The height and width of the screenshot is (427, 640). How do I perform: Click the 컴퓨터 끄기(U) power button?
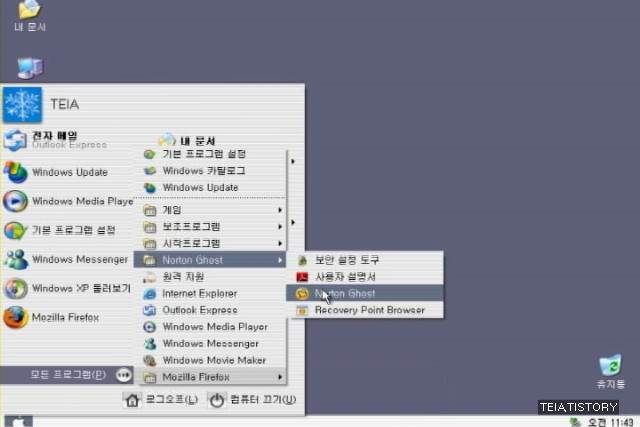(x=253, y=400)
